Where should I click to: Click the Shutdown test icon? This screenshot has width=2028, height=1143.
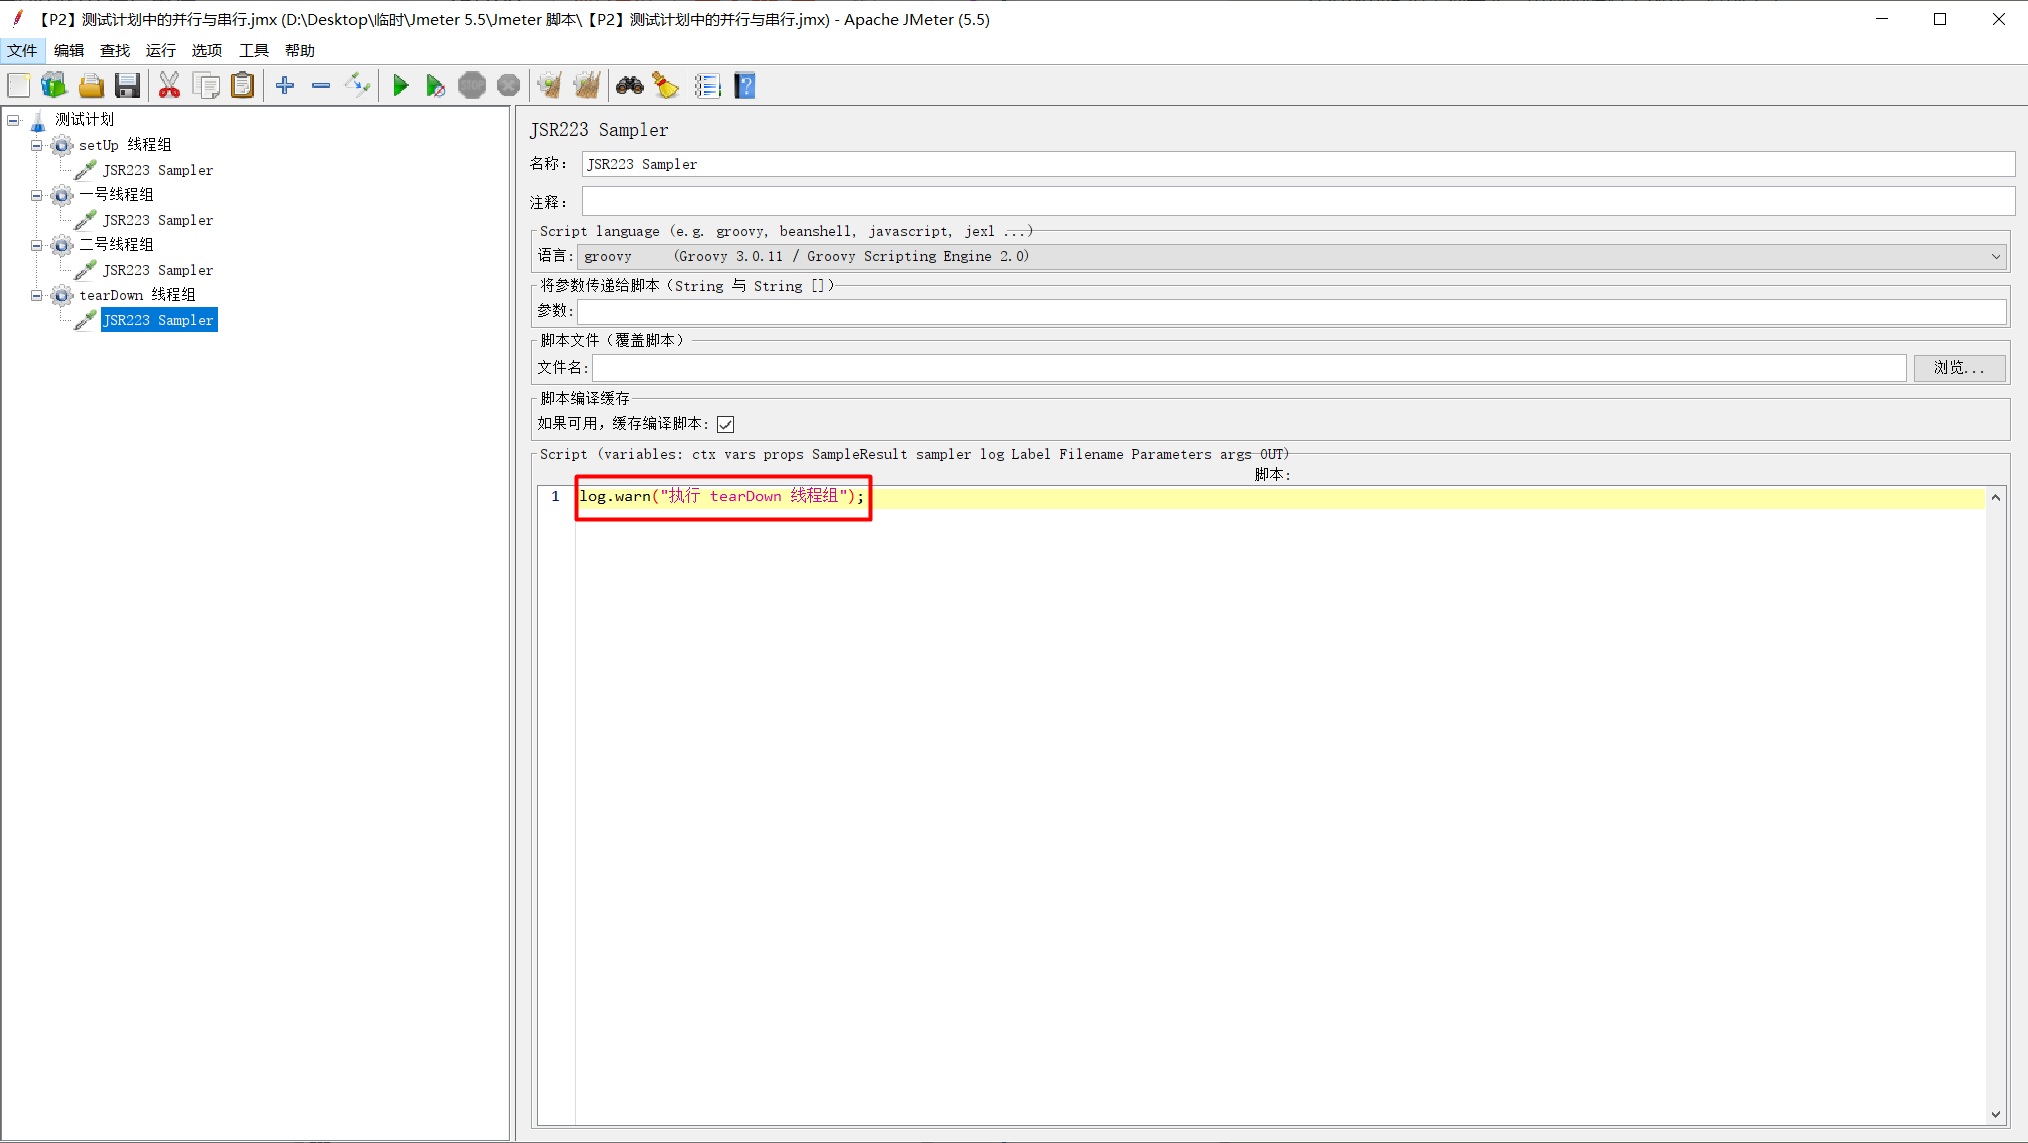point(508,86)
